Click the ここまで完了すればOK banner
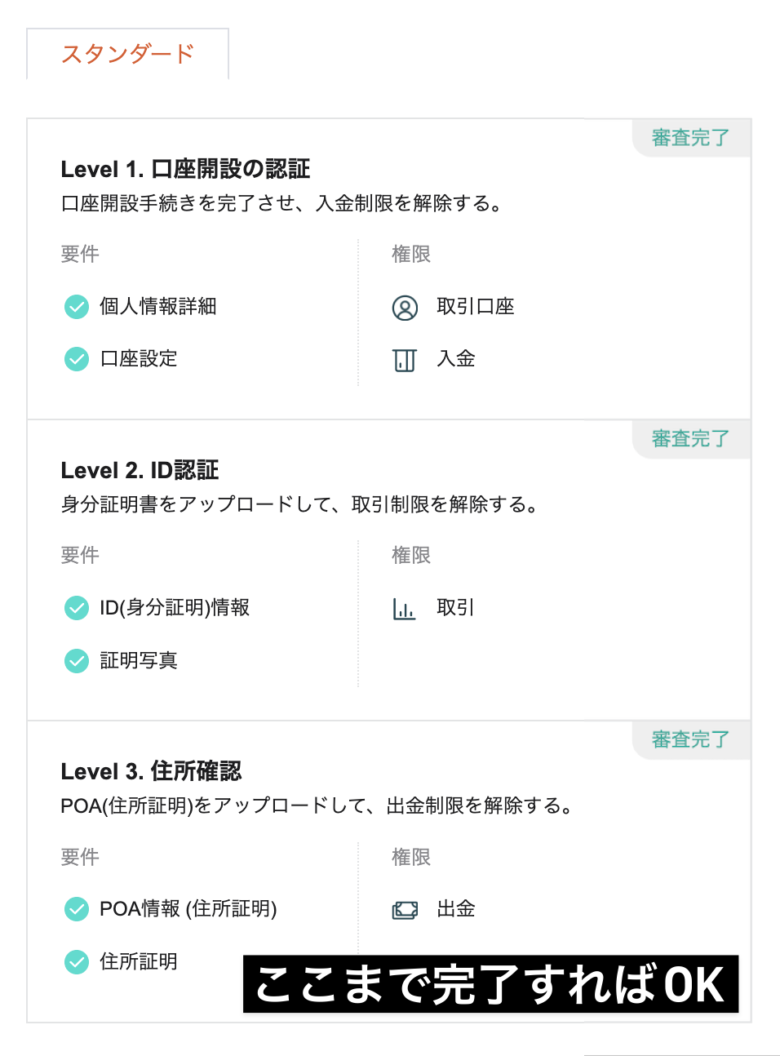780x1056 pixels. coord(490,984)
